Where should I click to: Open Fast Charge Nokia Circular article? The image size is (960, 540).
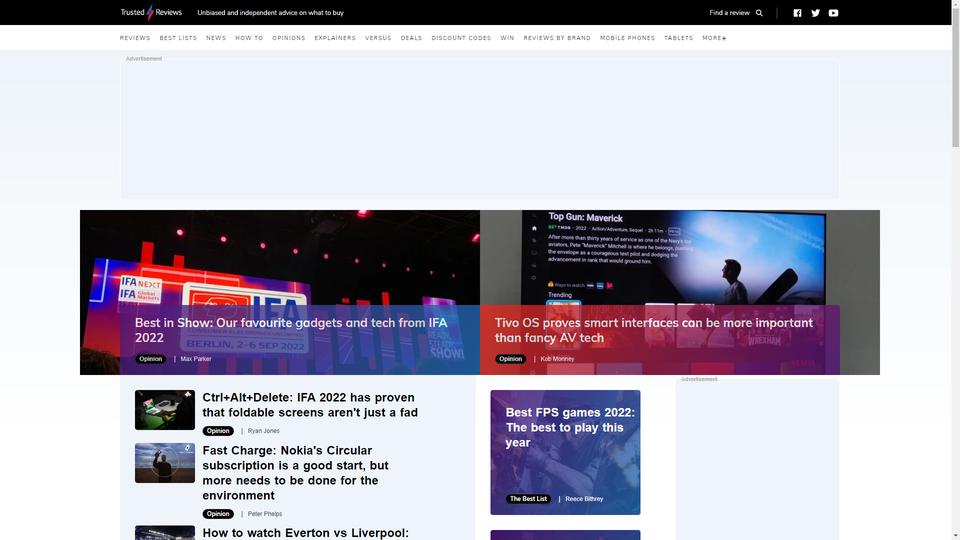click(x=296, y=473)
